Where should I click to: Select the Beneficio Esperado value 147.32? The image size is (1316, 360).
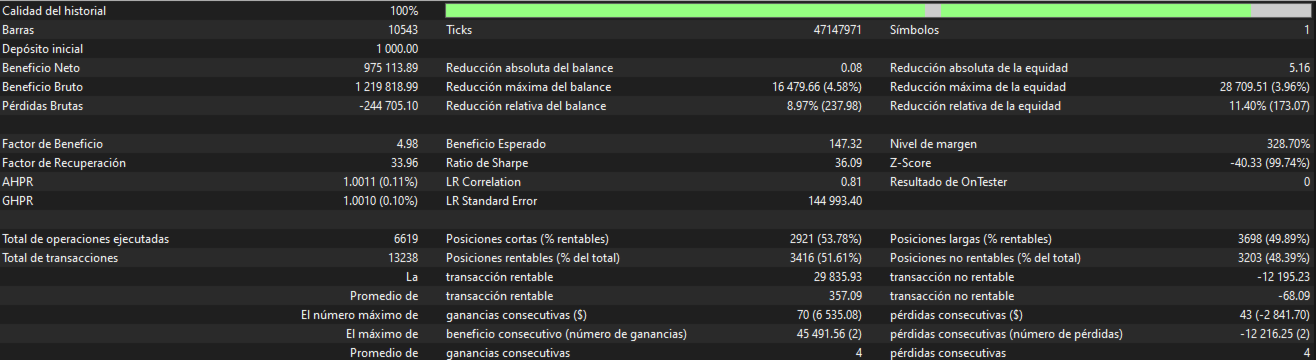point(846,144)
